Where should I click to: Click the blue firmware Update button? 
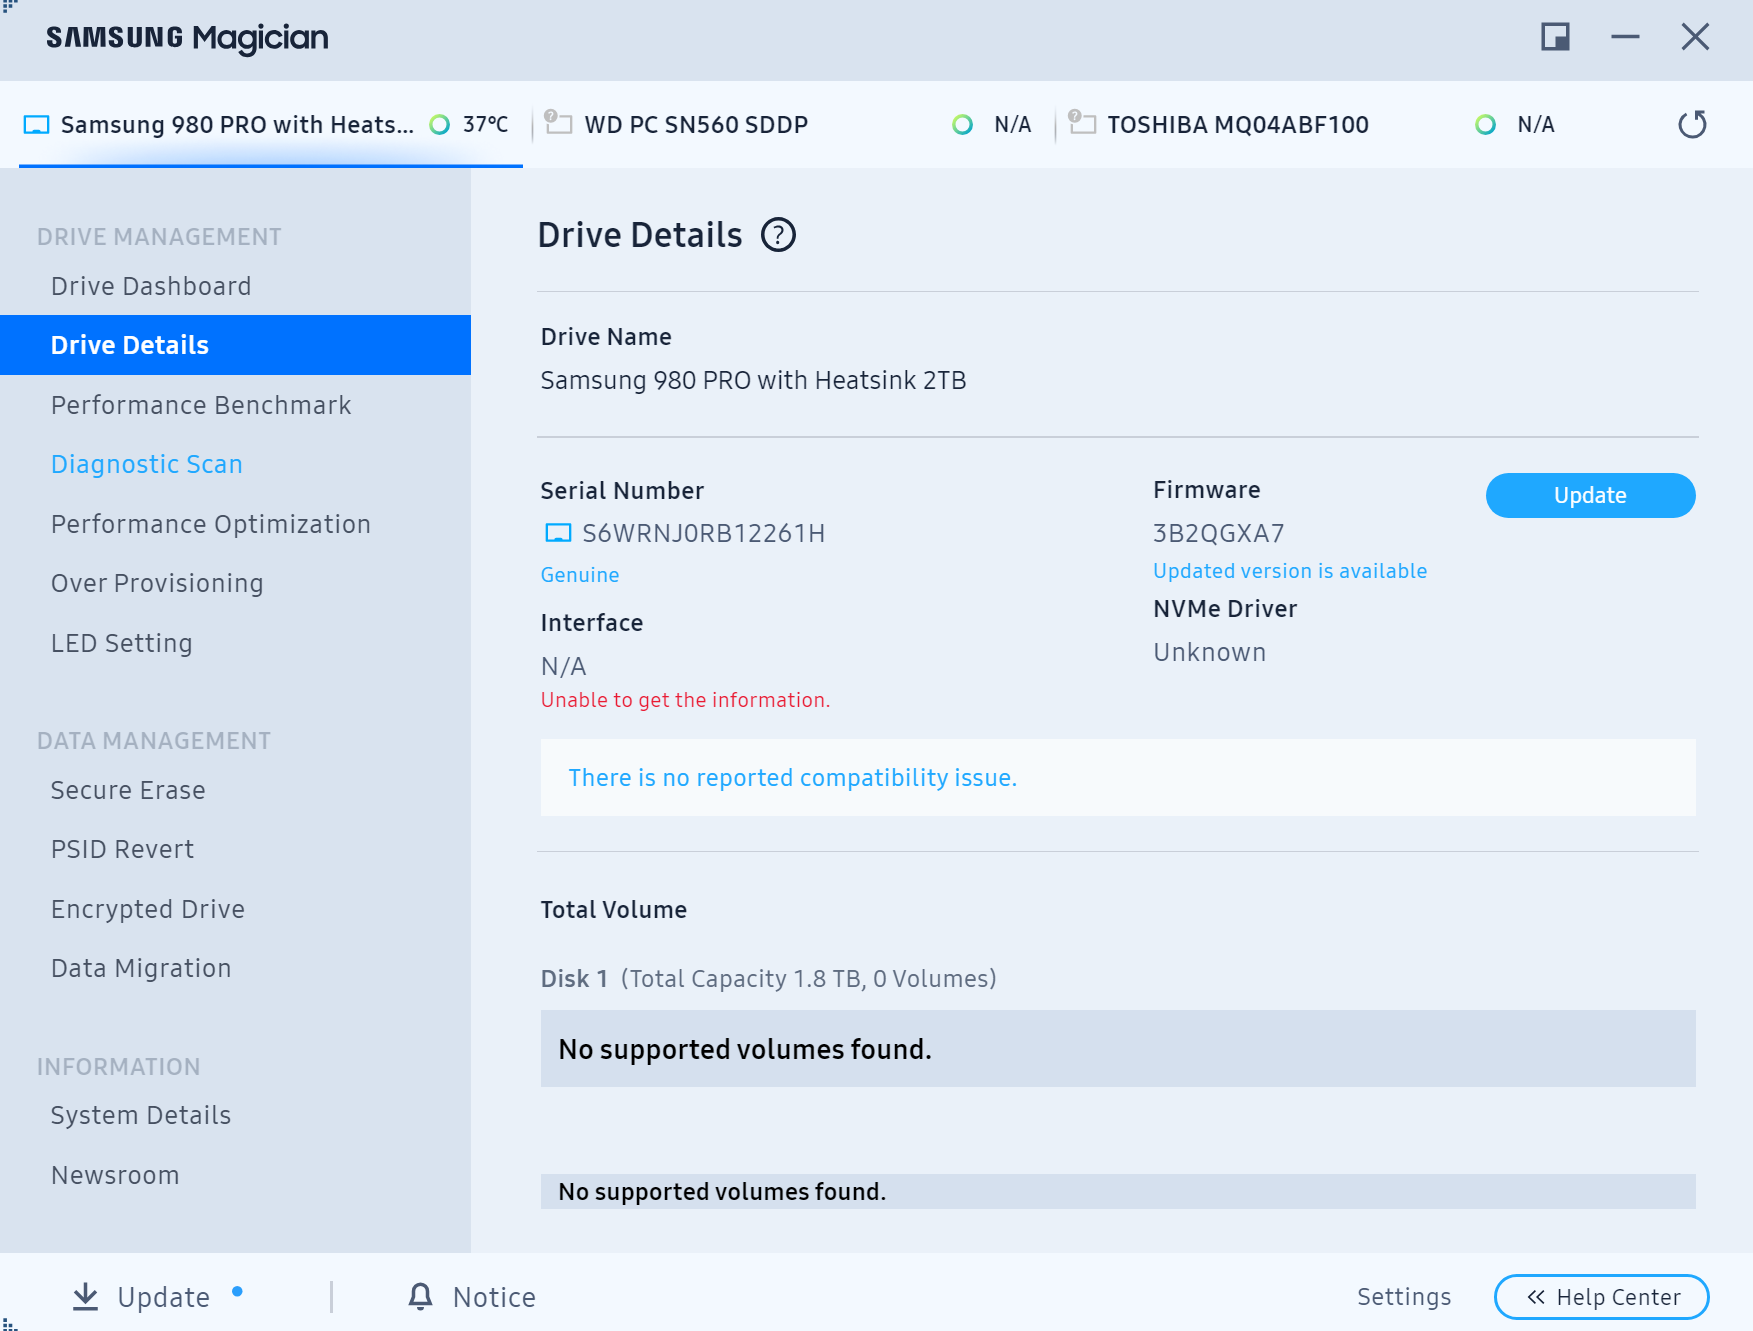pos(1590,495)
